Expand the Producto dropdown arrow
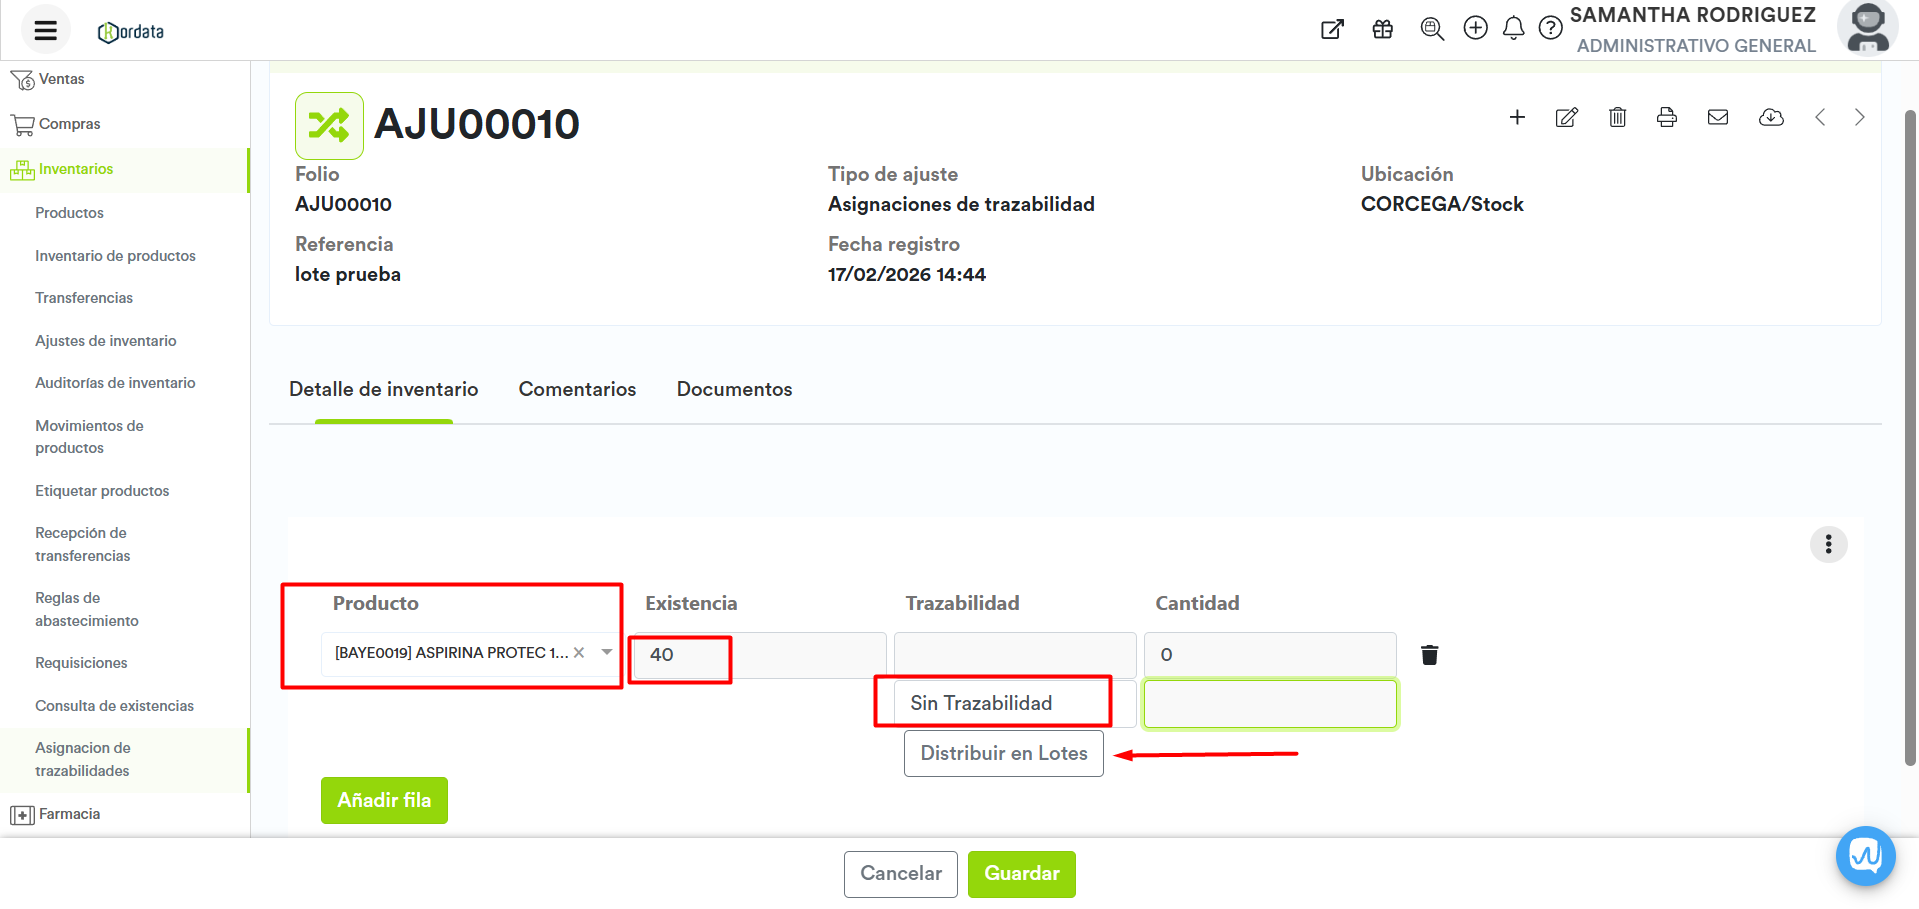This screenshot has height=909, width=1919. point(606,653)
